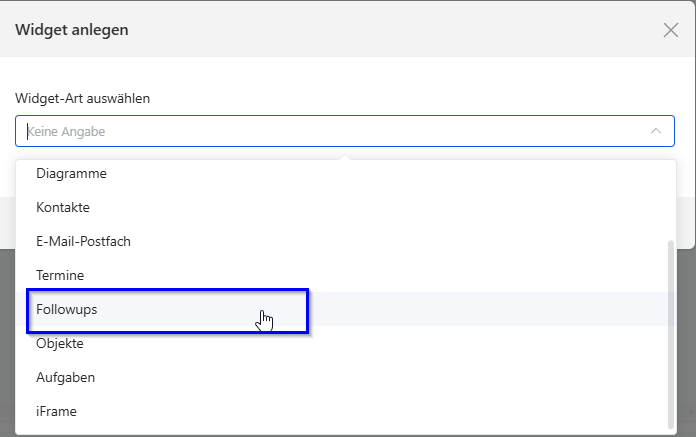Select the Termine option
The width and height of the screenshot is (696, 437).
coord(346,275)
